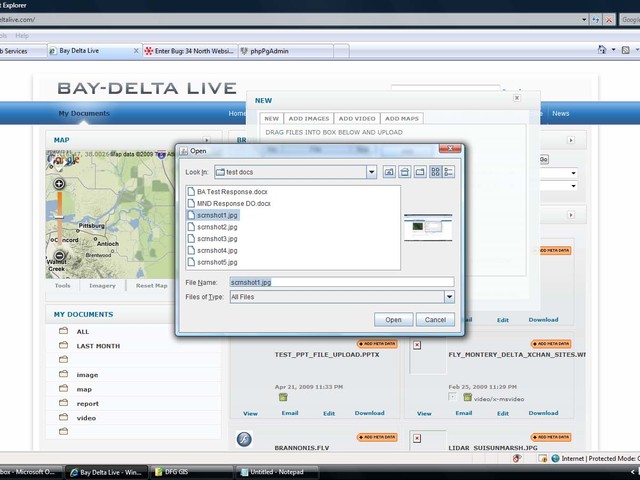Zoom in on the Google map

click(x=59, y=184)
